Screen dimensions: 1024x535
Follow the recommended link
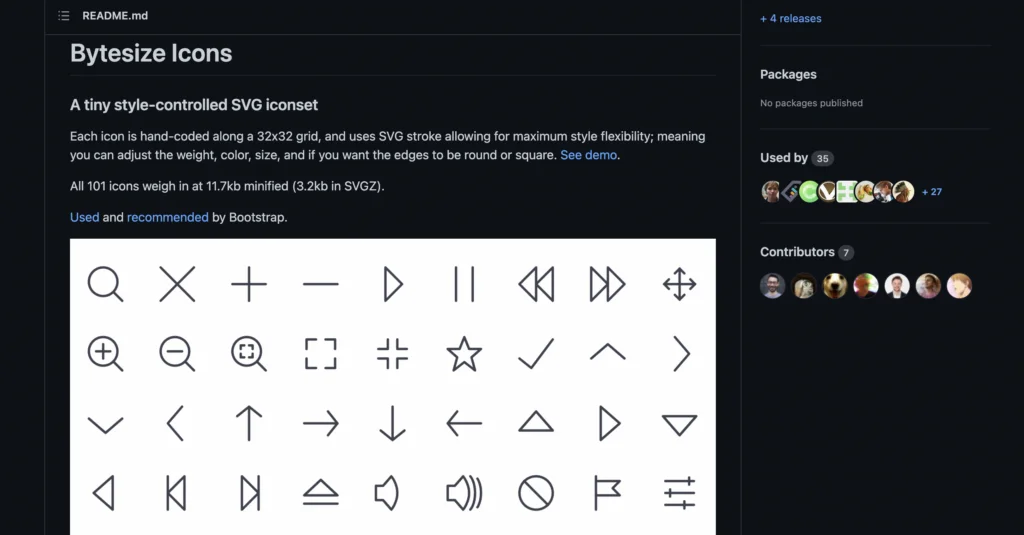[168, 217]
